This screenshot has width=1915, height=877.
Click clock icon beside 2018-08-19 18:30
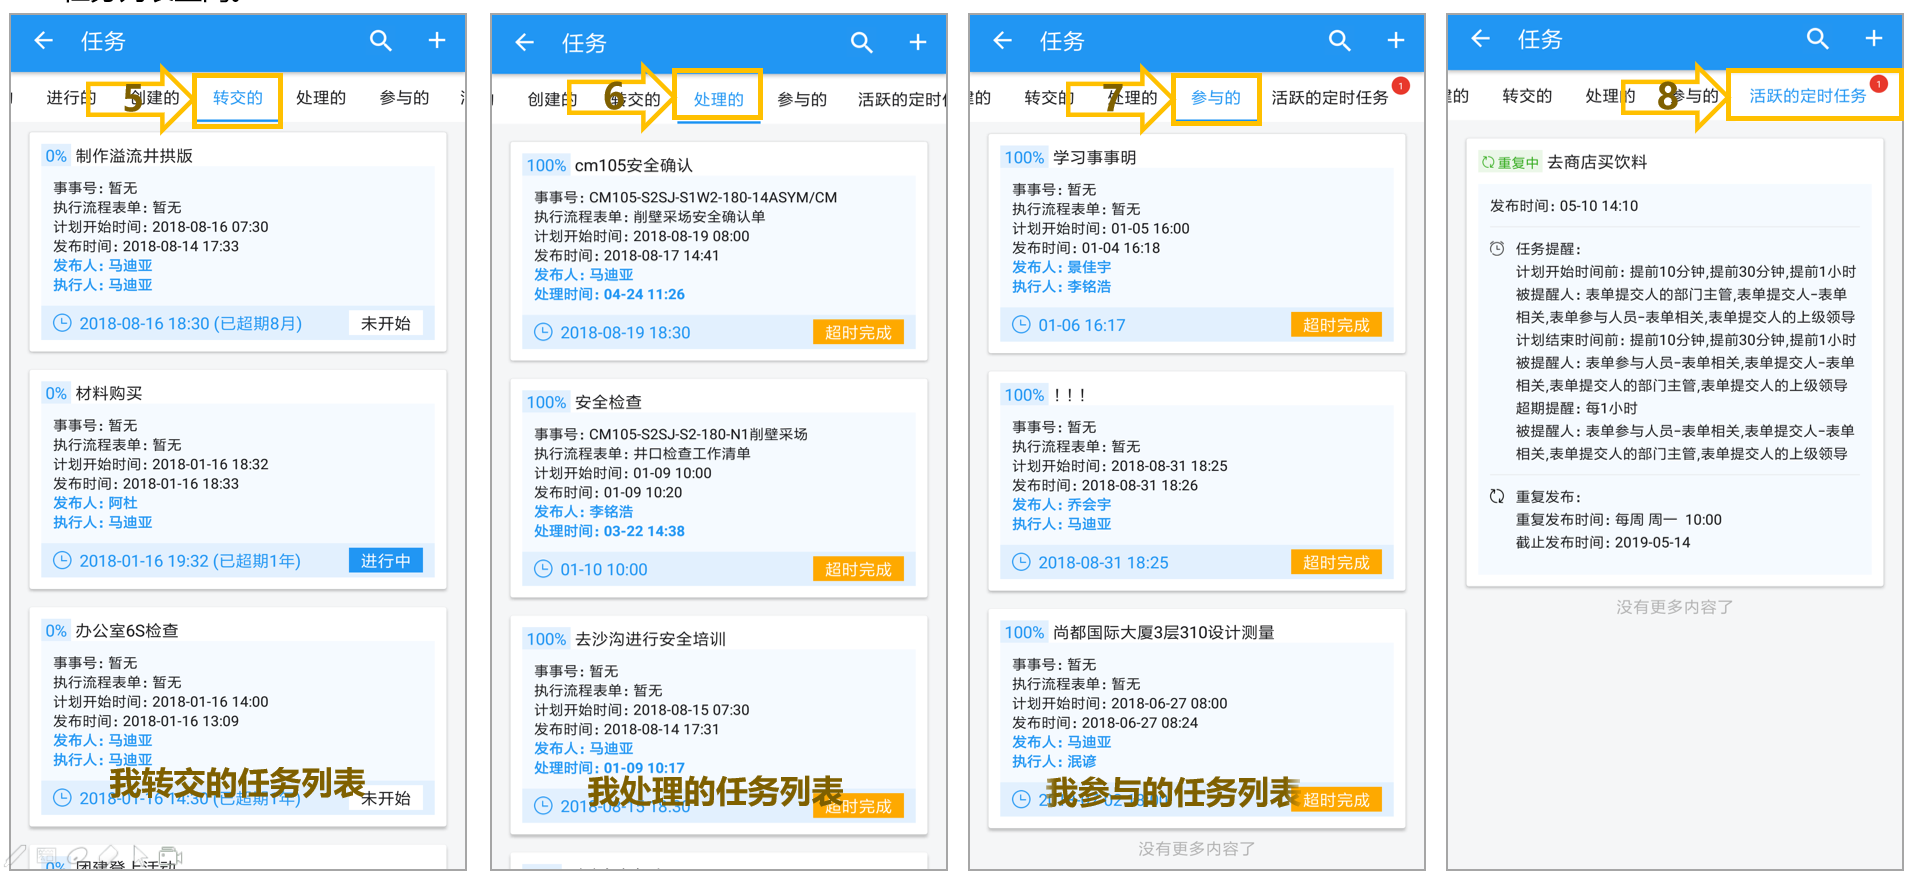coord(543,332)
